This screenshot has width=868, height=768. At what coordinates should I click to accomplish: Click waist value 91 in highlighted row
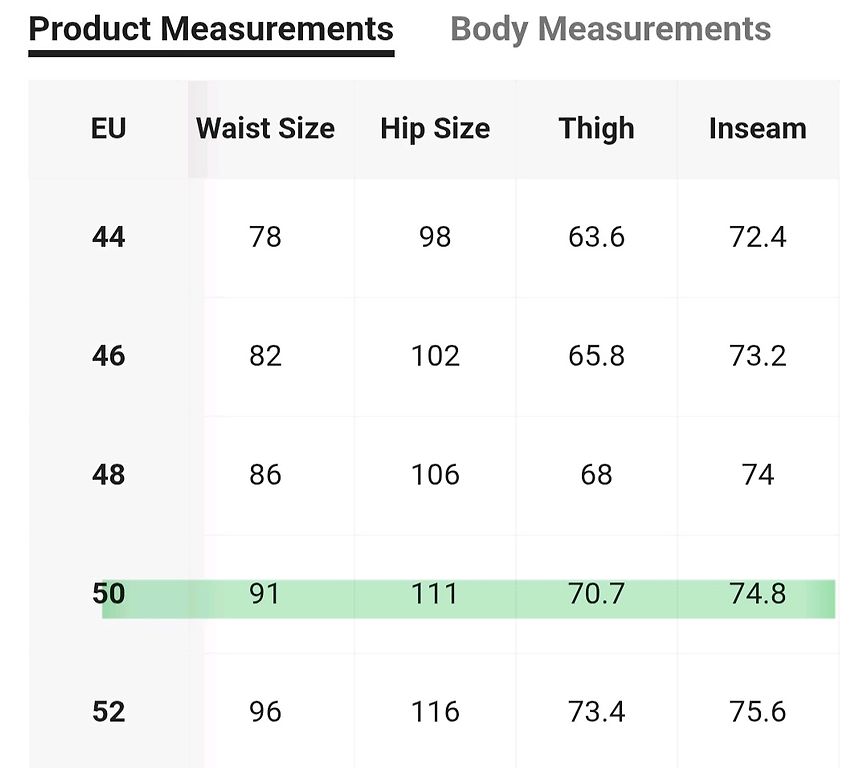265,594
